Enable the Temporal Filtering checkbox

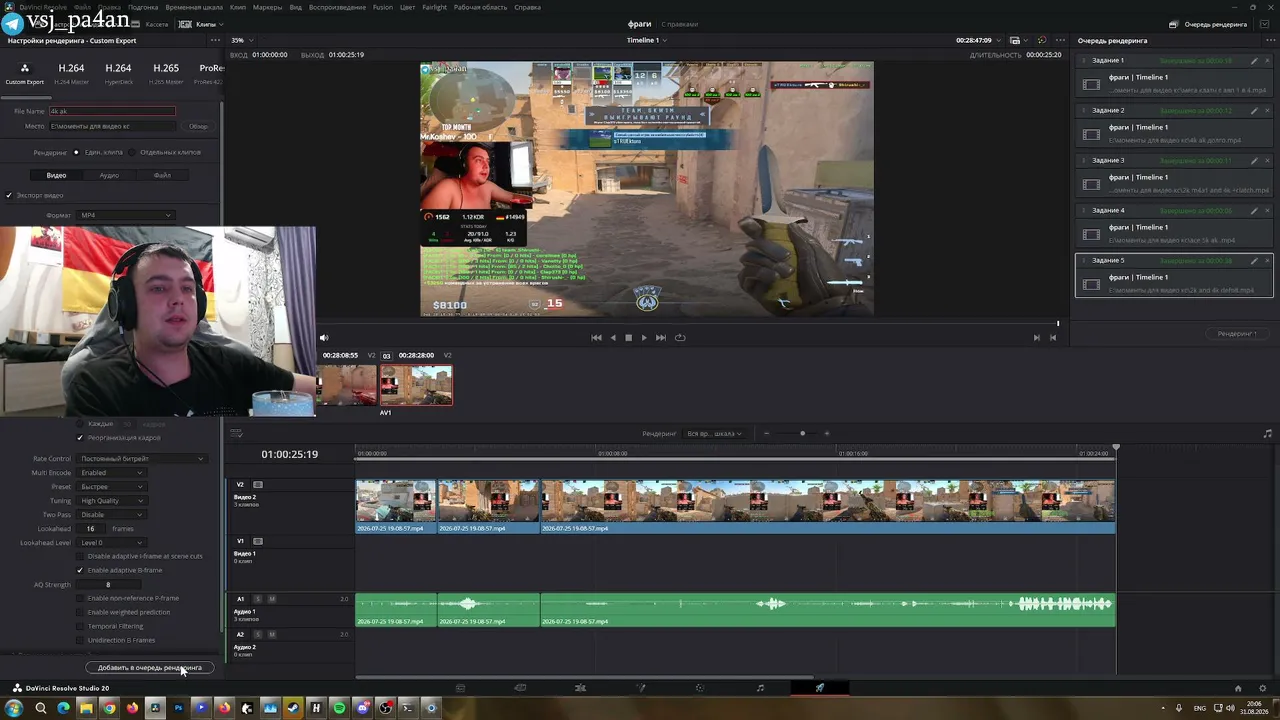point(80,626)
